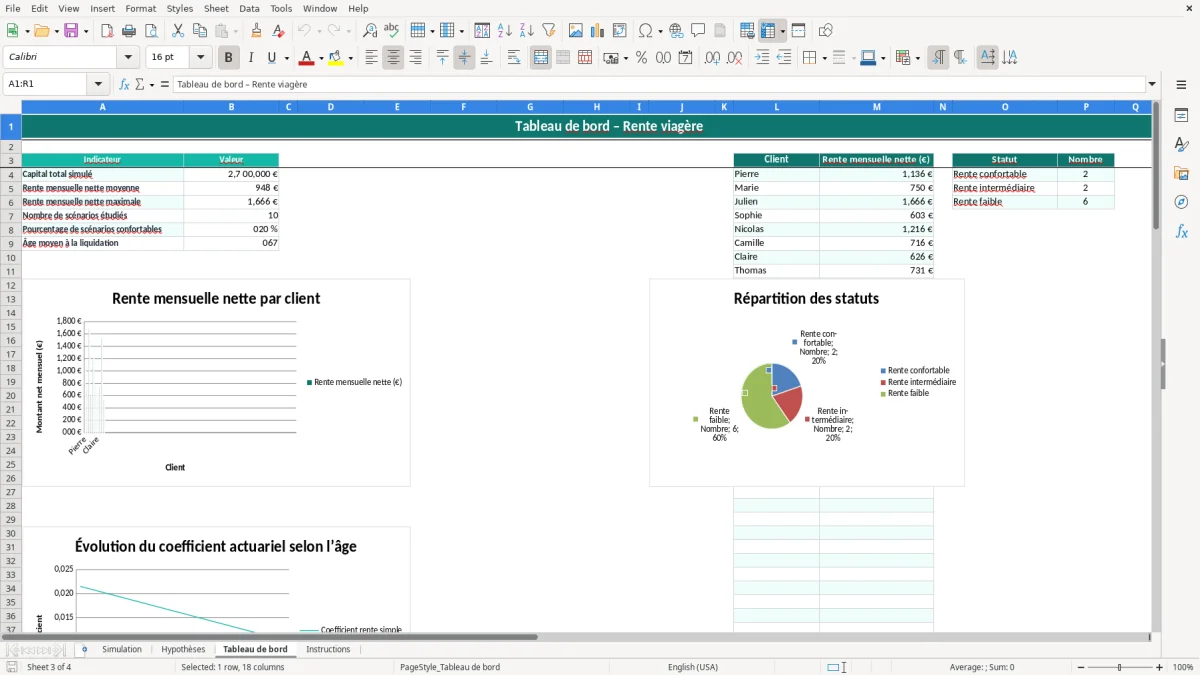Click the Format as Percent icon
Image resolution: width=1200 pixels, height=675 pixels.
tap(641, 58)
